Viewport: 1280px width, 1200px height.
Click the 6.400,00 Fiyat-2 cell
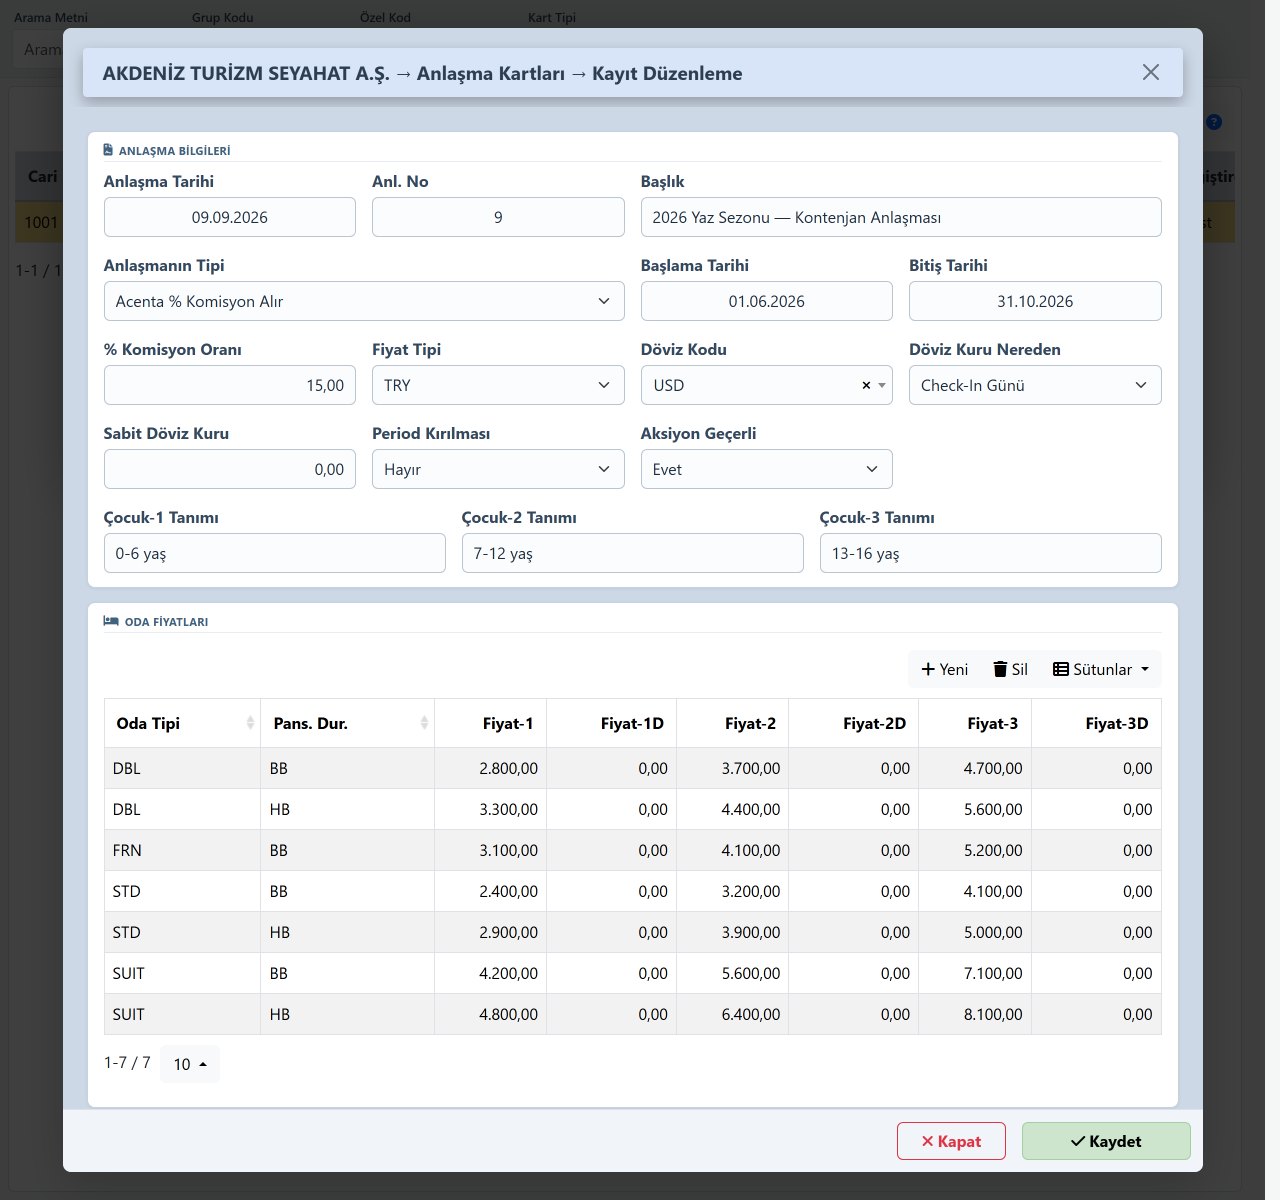pos(732,1014)
